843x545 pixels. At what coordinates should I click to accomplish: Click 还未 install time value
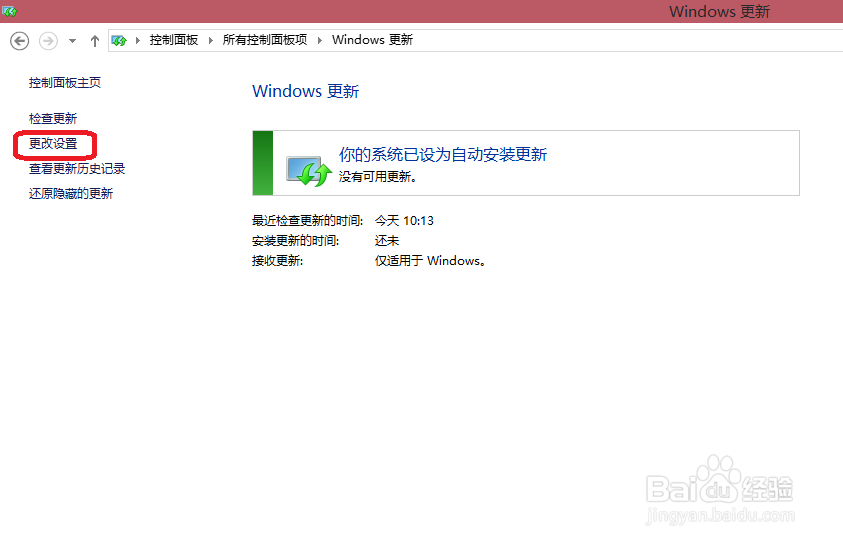(x=387, y=241)
